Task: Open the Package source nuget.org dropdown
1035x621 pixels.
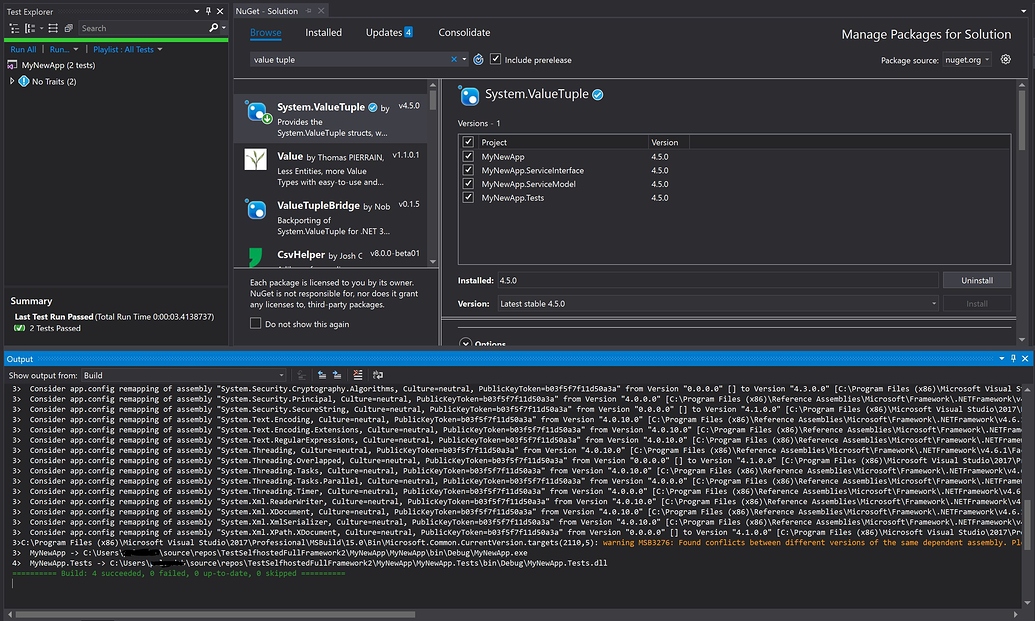Action: (x=967, y=59)
